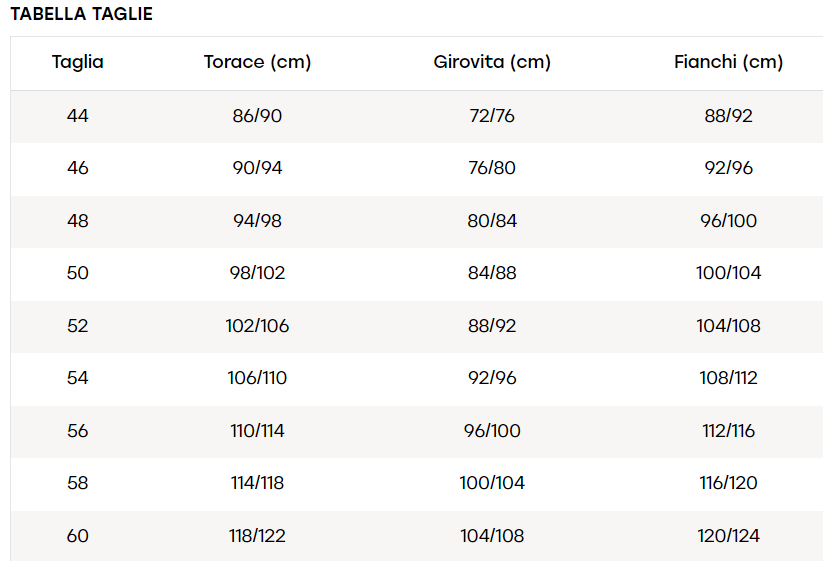Click the 92/96 girovita value for size 54
Viewport: 823px width, 561px height.
492,378
